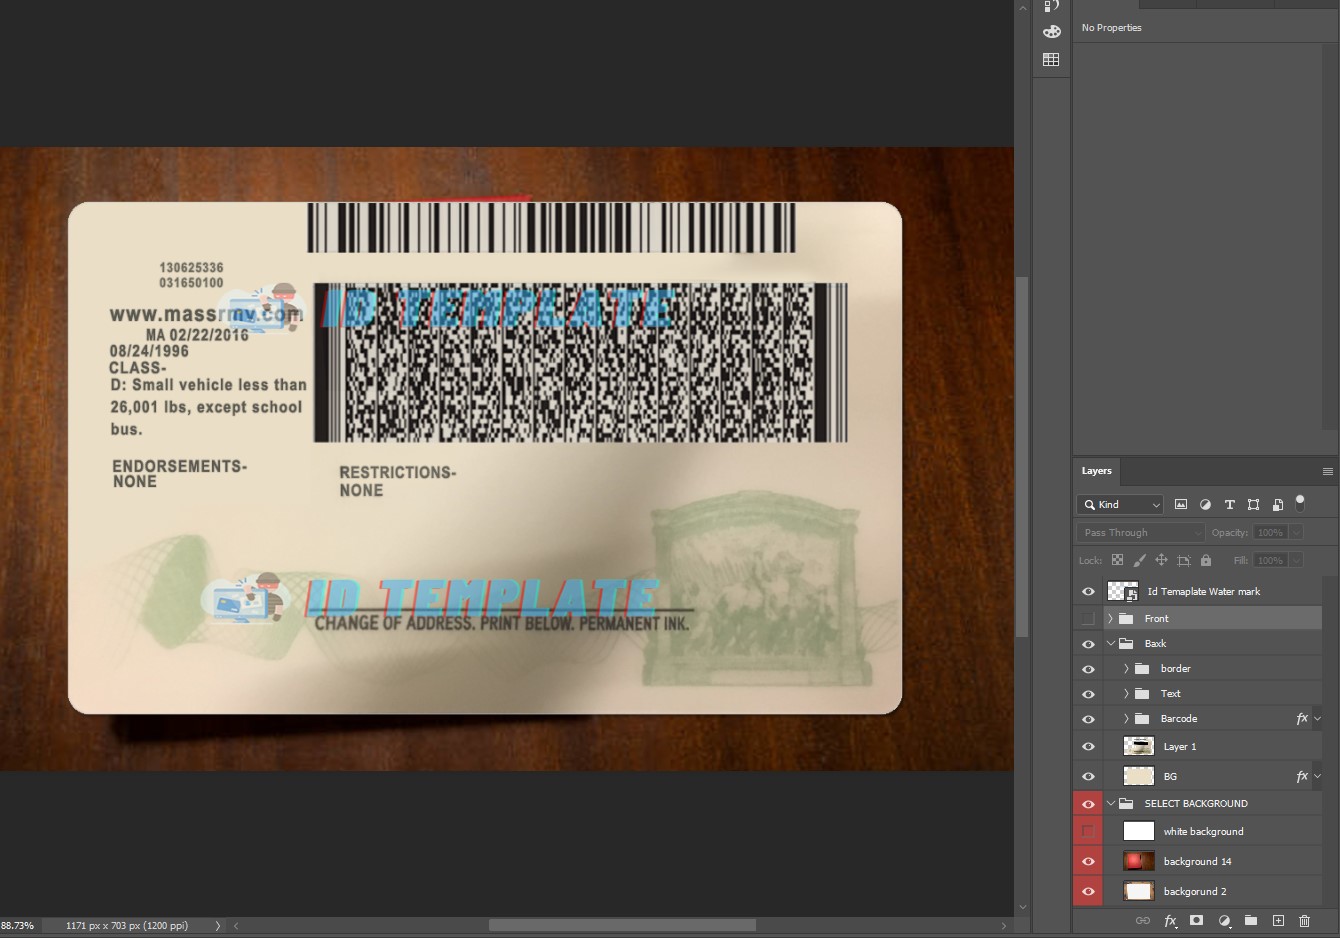
Task: Hide the BG layer eye icon
Action: (1088, 777)
